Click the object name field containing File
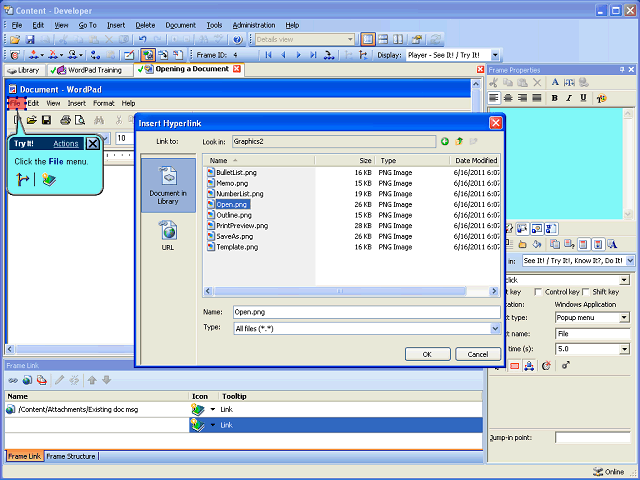Viewport: 640px width, 480px height. (x=593, y=333)
